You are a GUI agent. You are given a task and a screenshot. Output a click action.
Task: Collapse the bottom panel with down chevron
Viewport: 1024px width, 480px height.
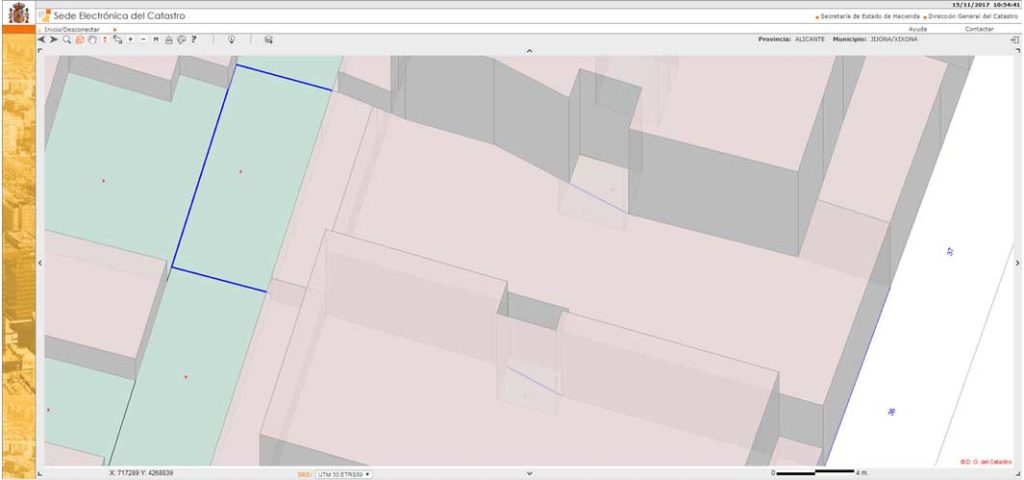pyautogui.click(x=529, y=473)
